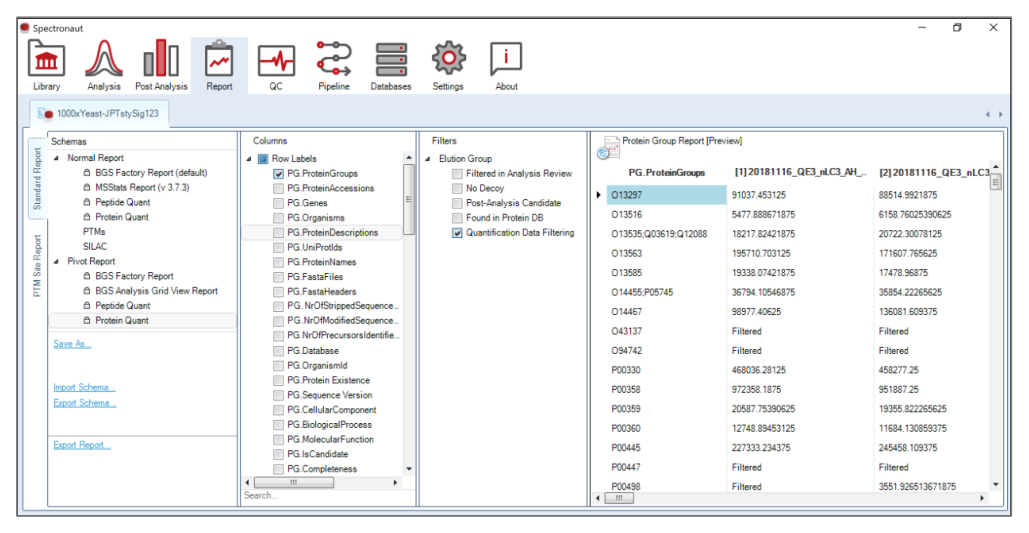Collapse the Row Labels column group
Screen dimensions: 1029x533
click(249, 159)
